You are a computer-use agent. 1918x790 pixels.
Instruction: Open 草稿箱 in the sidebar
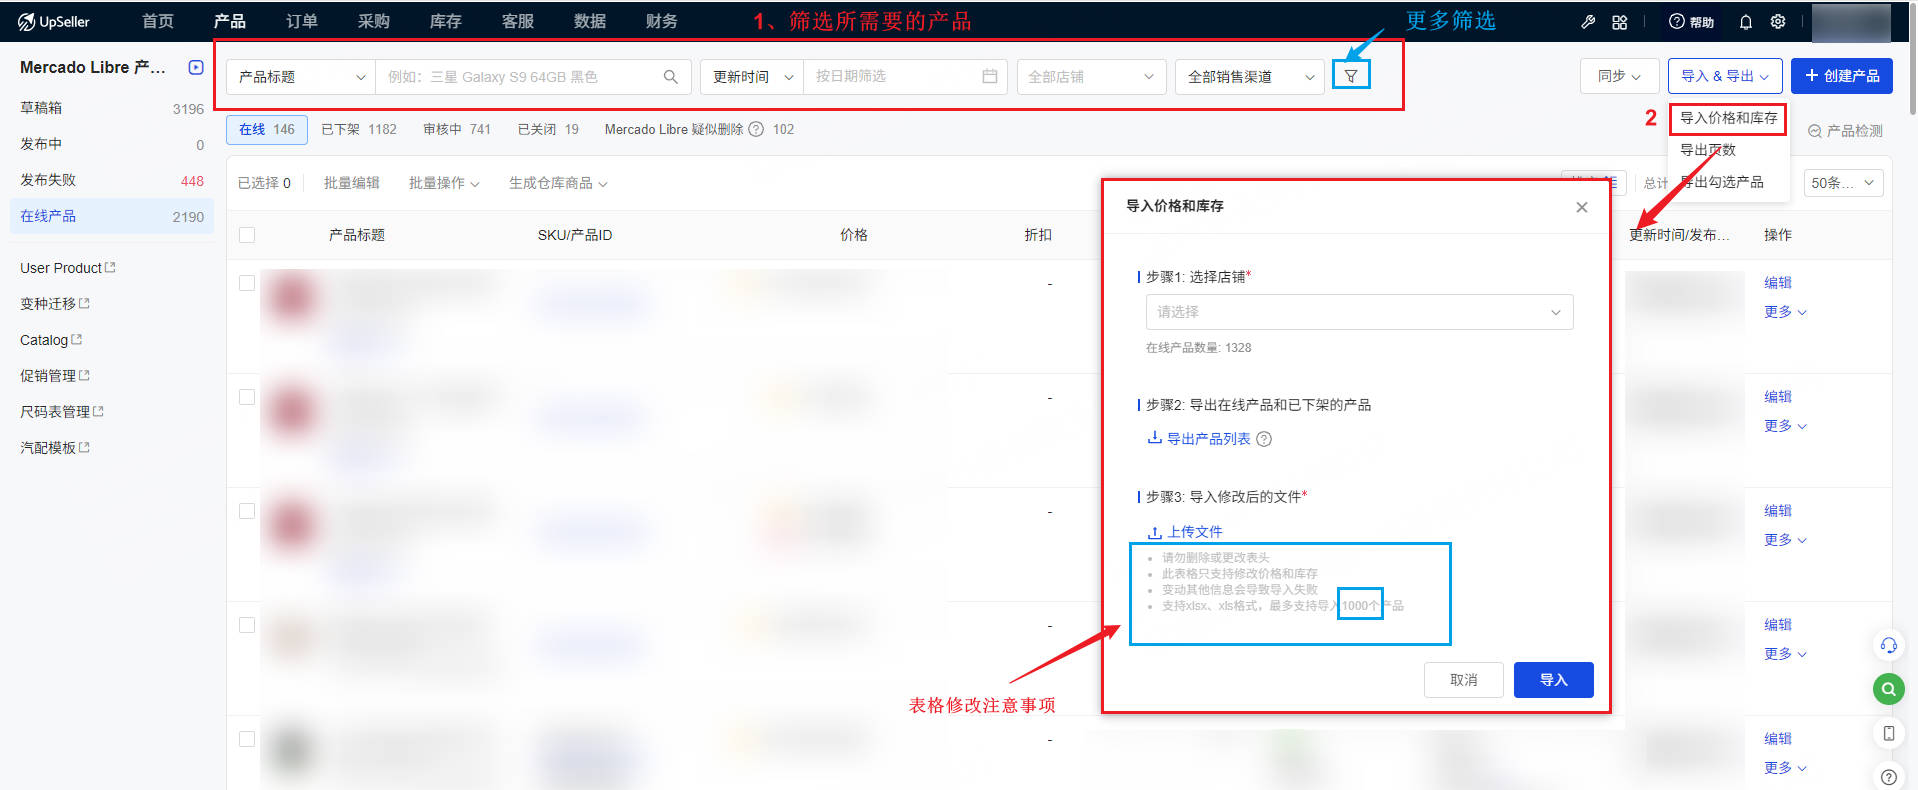pos(112,108)
